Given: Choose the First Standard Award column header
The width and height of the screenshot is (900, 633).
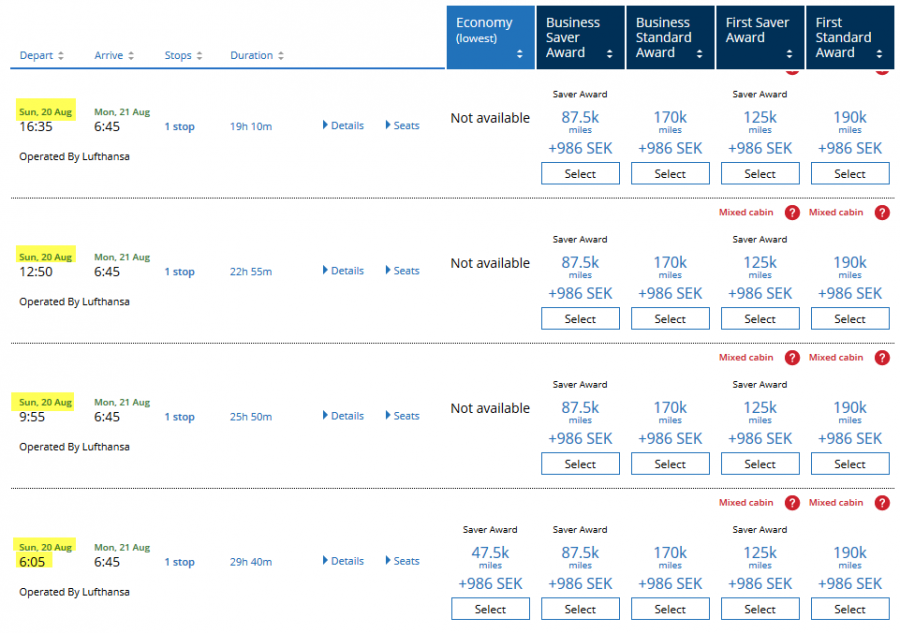Looking at the screenshot, I should coord(850,37).
